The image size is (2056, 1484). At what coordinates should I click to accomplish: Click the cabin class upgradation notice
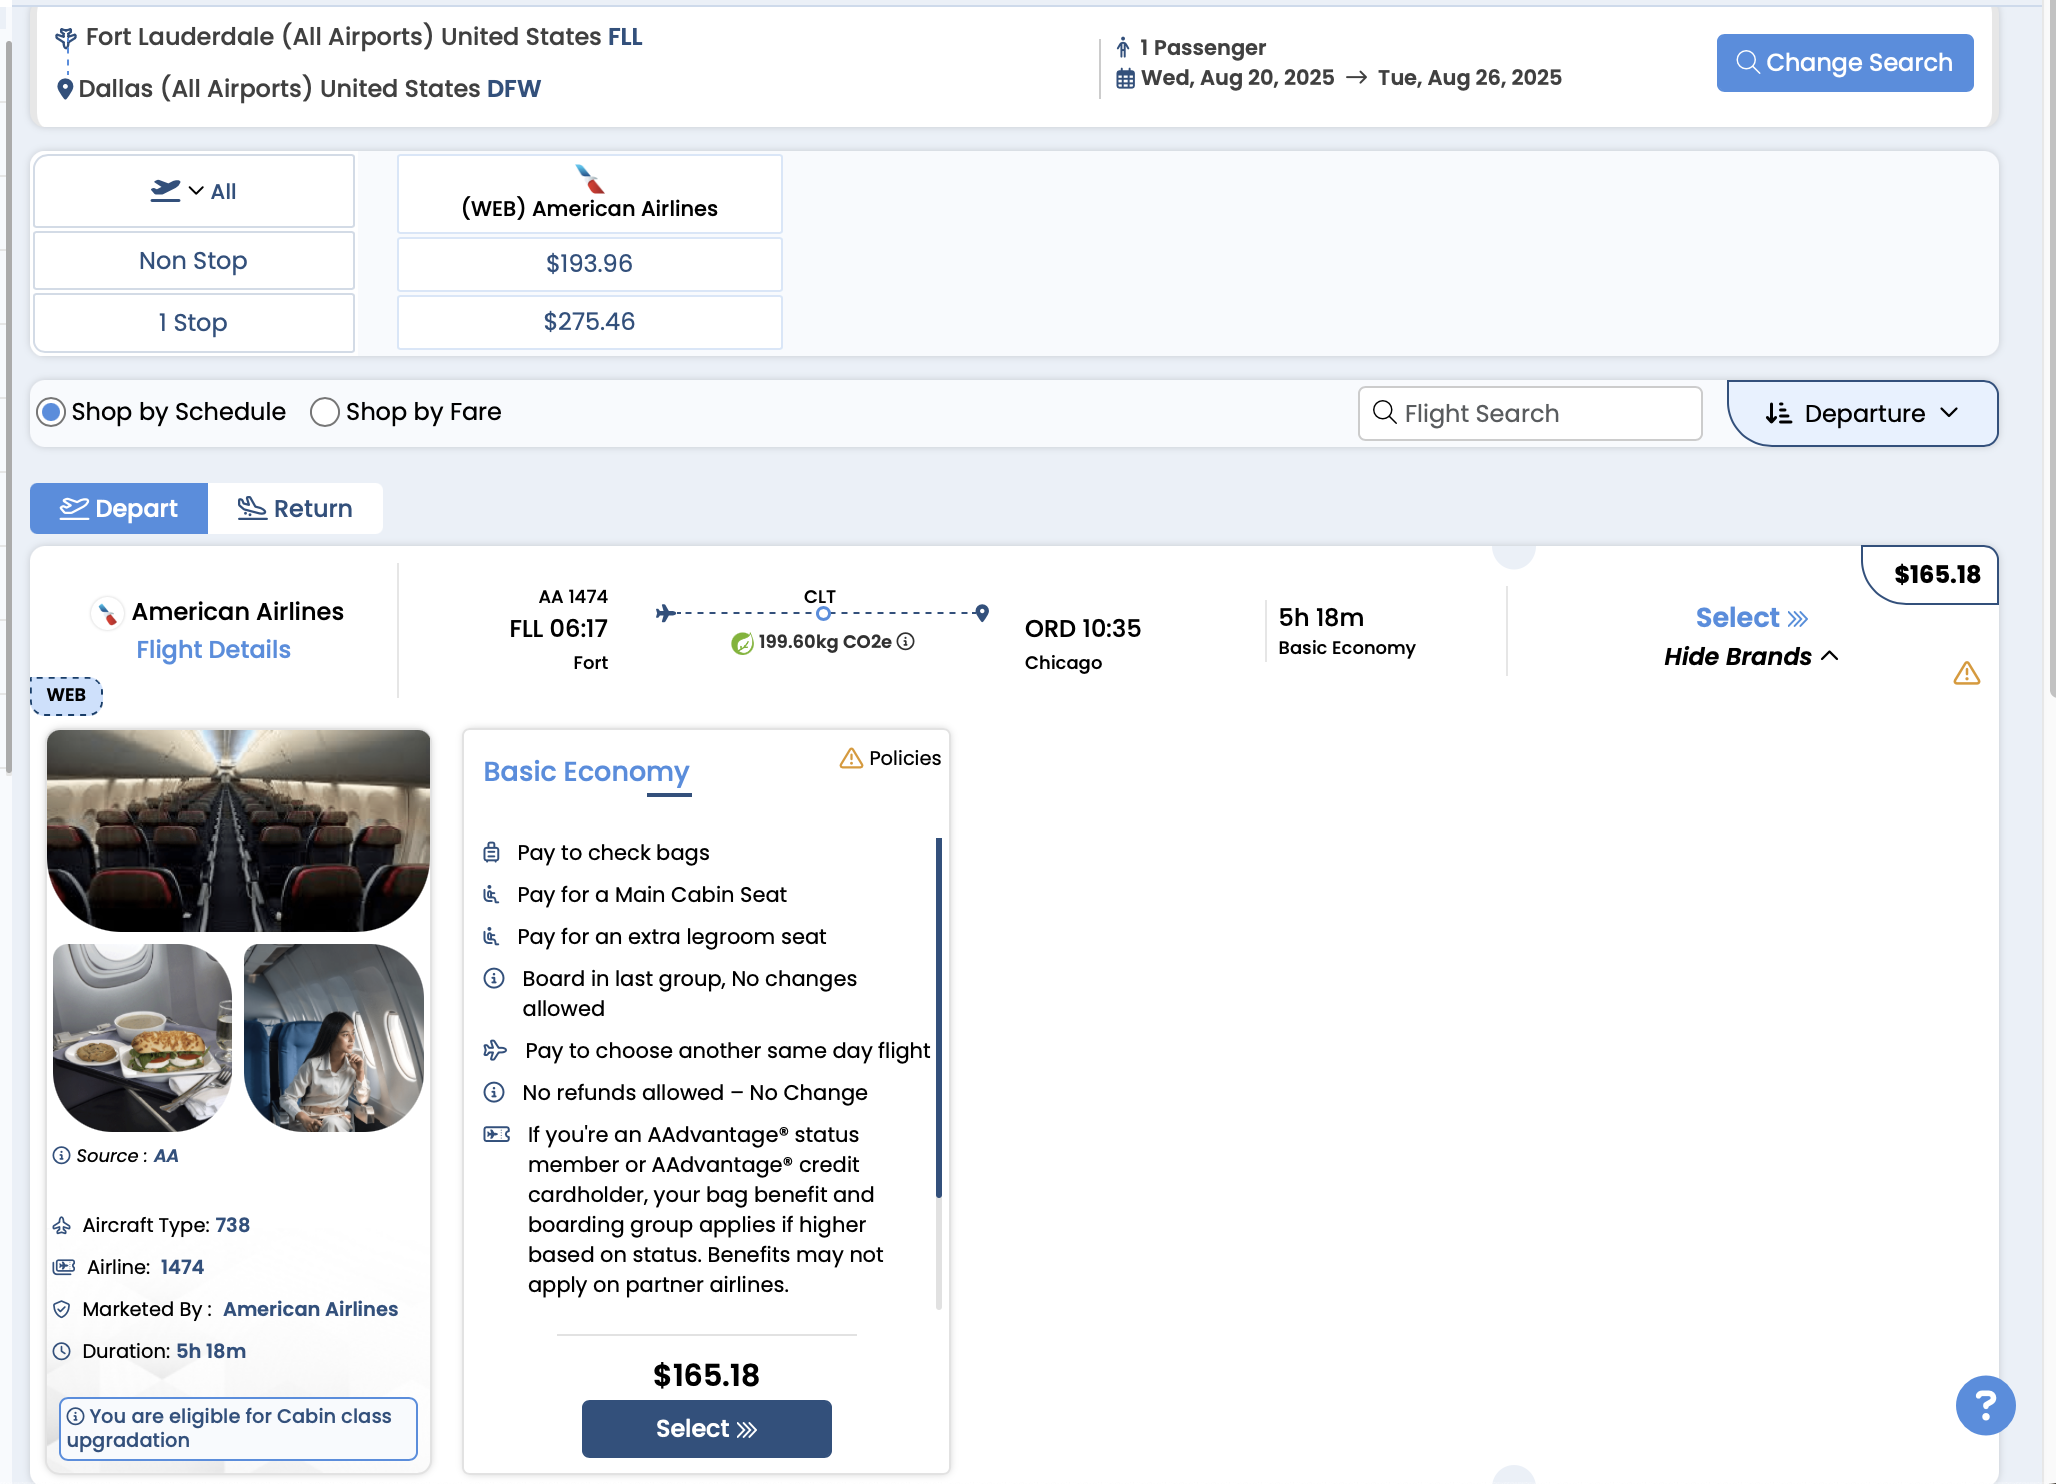click(x=238, y=1429)
